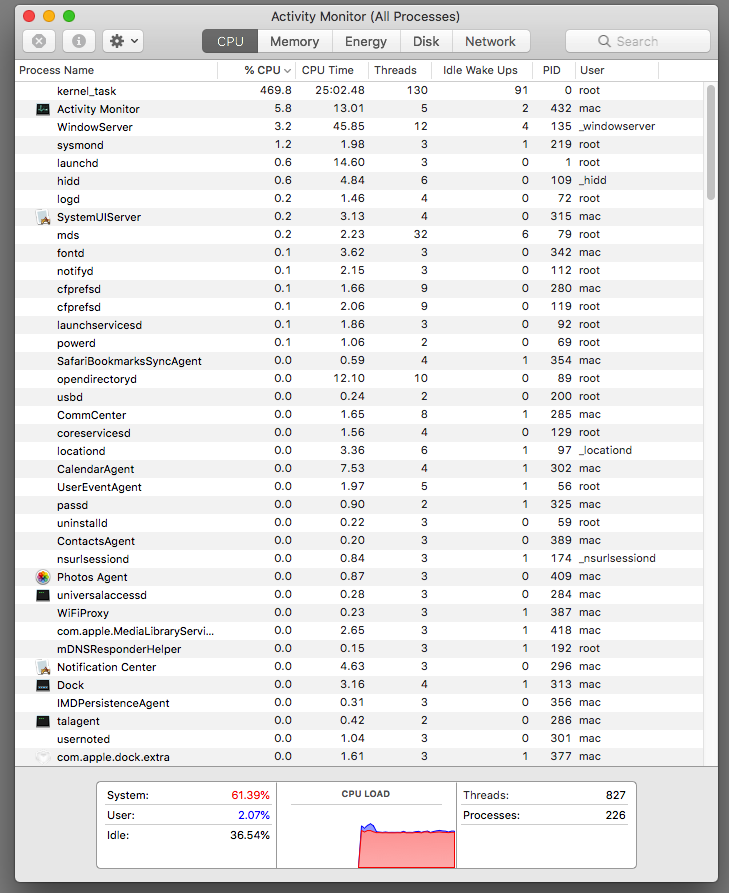
Task: Sort by Idle Wake Ups column
Action: pyautogui.click(x=482, y=70)
